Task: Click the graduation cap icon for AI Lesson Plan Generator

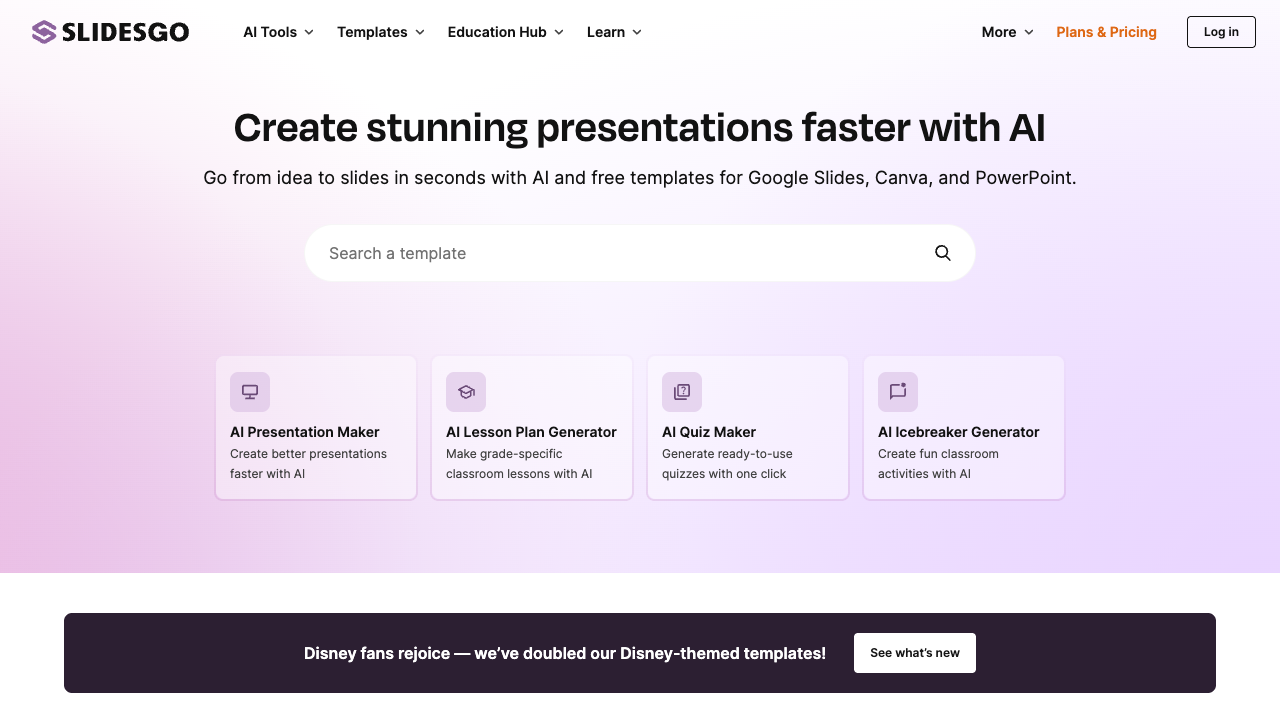Action: [465, 392]
